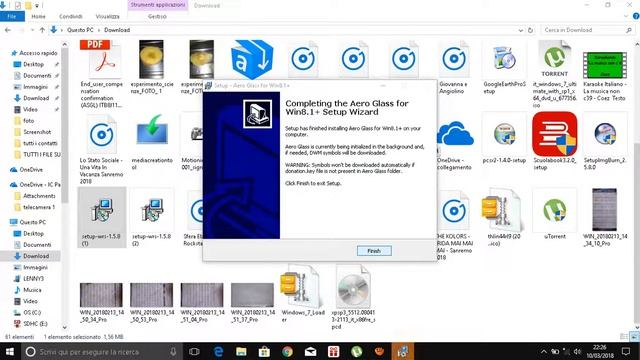Image resolution: width=640 pixels, height=360 pixels.
Task: Select Lo Stato Sociale audio file
Action: pyautogui.click(x=101, y=149)
